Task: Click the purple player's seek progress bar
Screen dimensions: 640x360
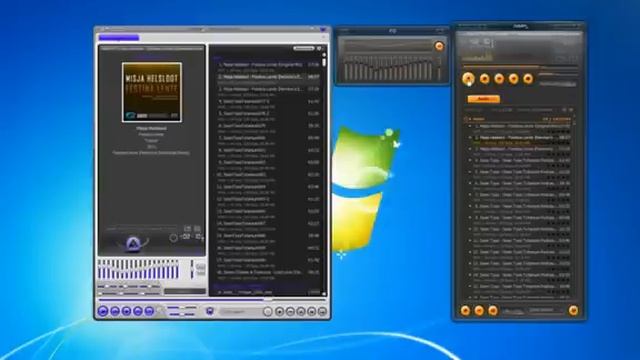Action: pyautogui.click(x=211, y=300)
